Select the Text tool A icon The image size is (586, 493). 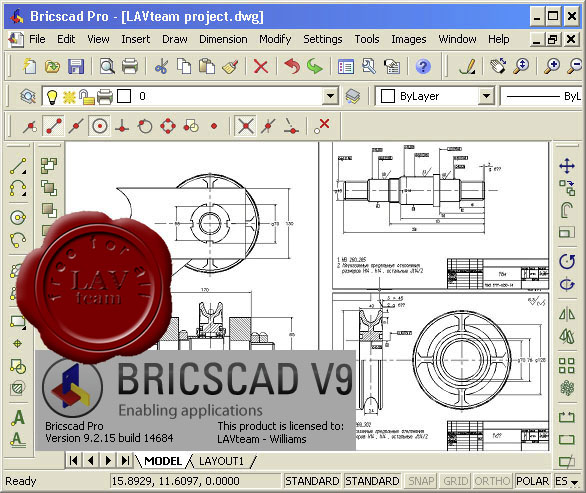coord(18,417)
